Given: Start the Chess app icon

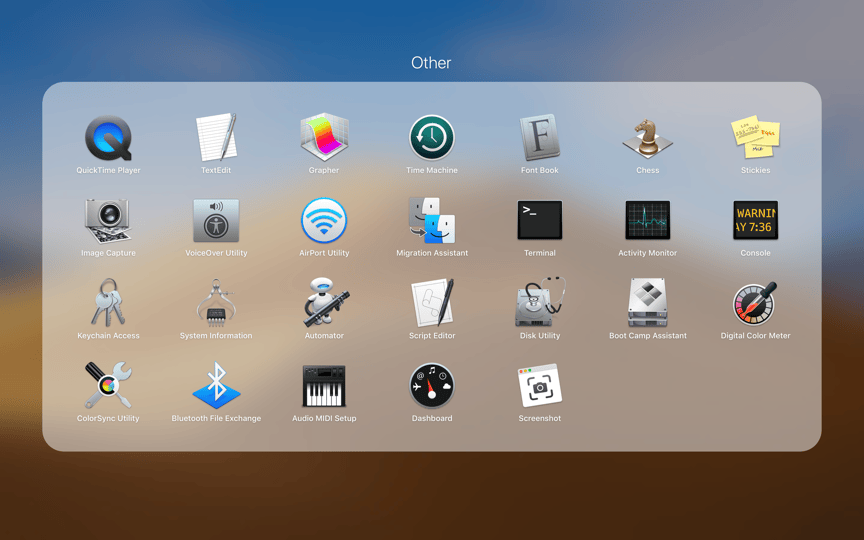Looking at the screenshot, I should coord(647,137).
